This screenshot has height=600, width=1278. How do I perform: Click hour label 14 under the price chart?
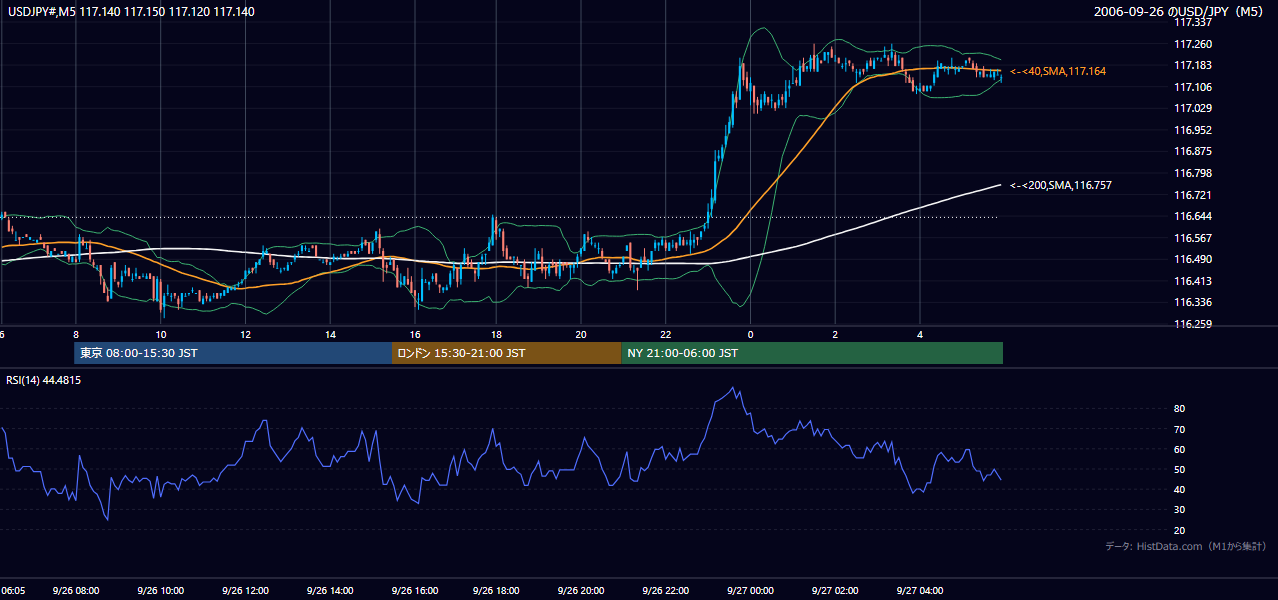[330, 335]
